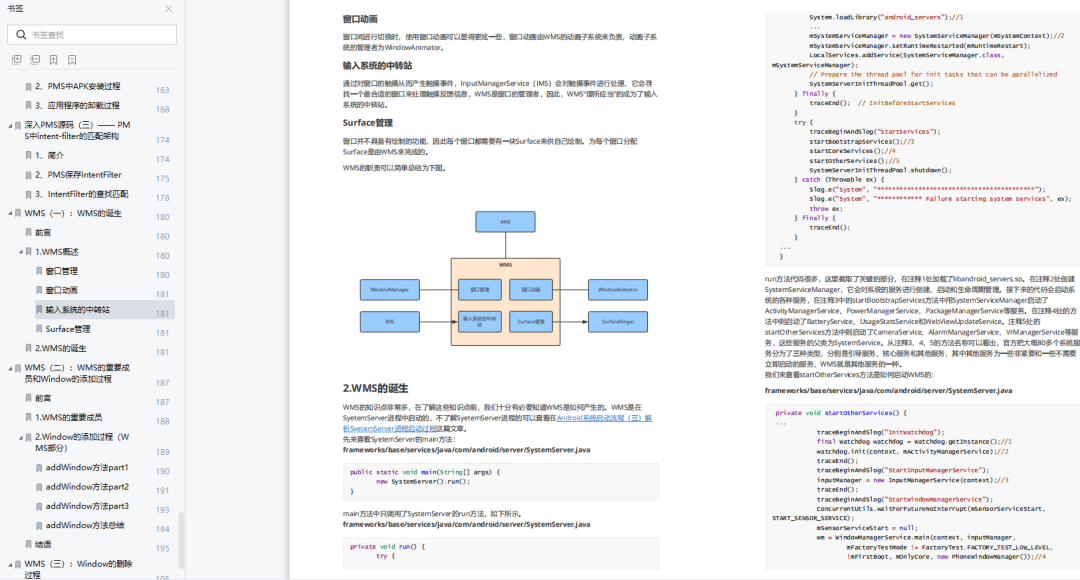
Task: Open bookmark 2、PMS保存IntentFilter
Action: pyautogui.click(x=78, y=175)
